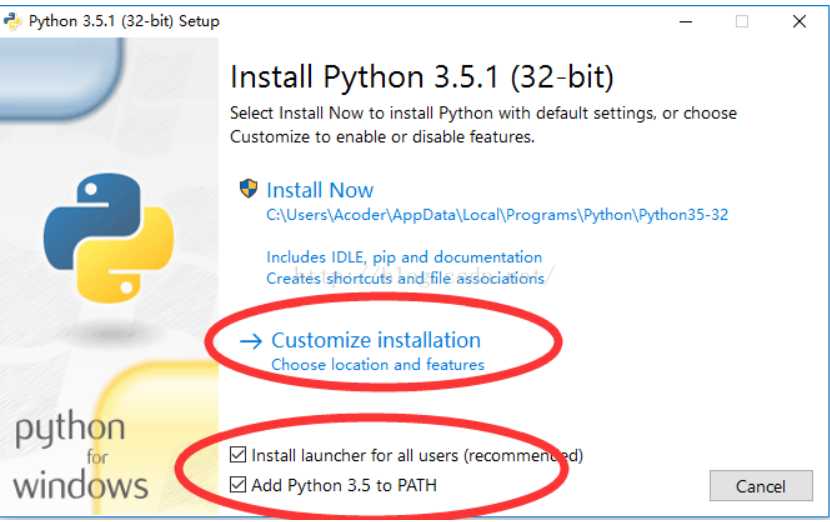Click the python for windows branding text
The width and height of the screenshot is (830, 522).
pos(80,457)
